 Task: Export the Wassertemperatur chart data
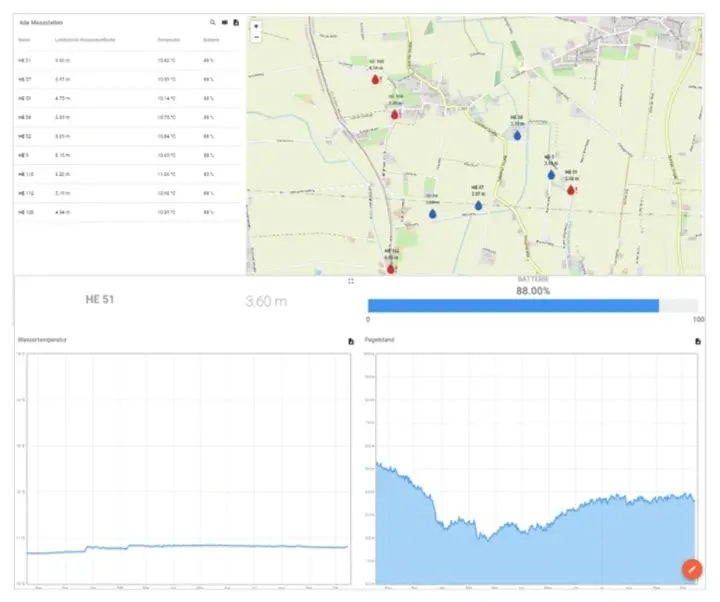coord(351,341)
